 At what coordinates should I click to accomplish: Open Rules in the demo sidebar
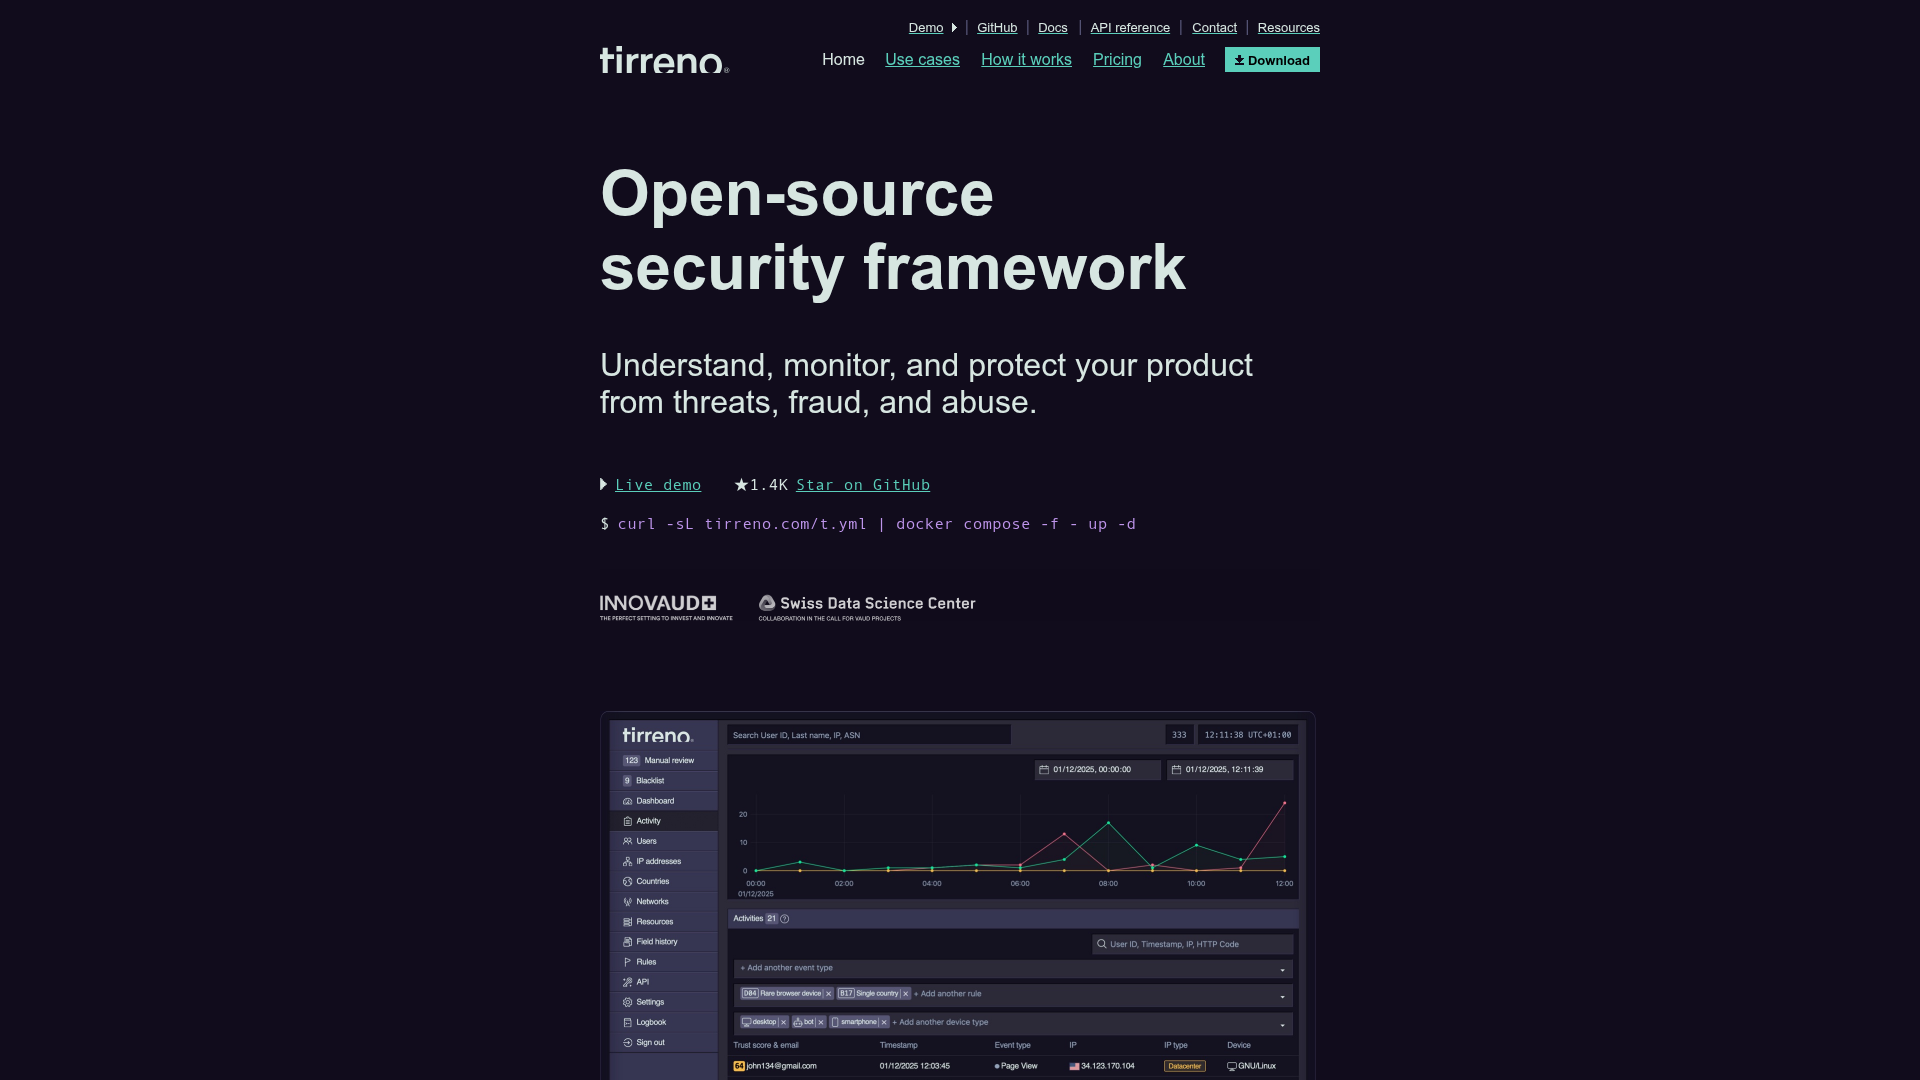pos(663,961)
